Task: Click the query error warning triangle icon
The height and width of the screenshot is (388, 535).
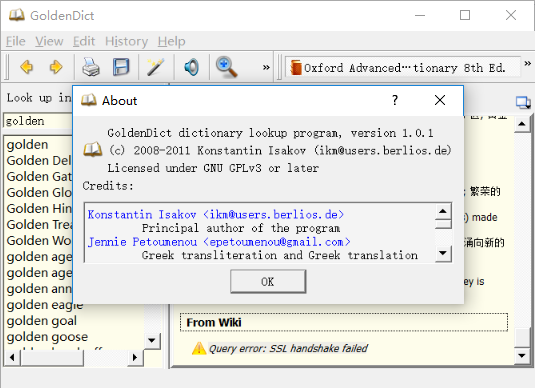Action: pos(199,348)
